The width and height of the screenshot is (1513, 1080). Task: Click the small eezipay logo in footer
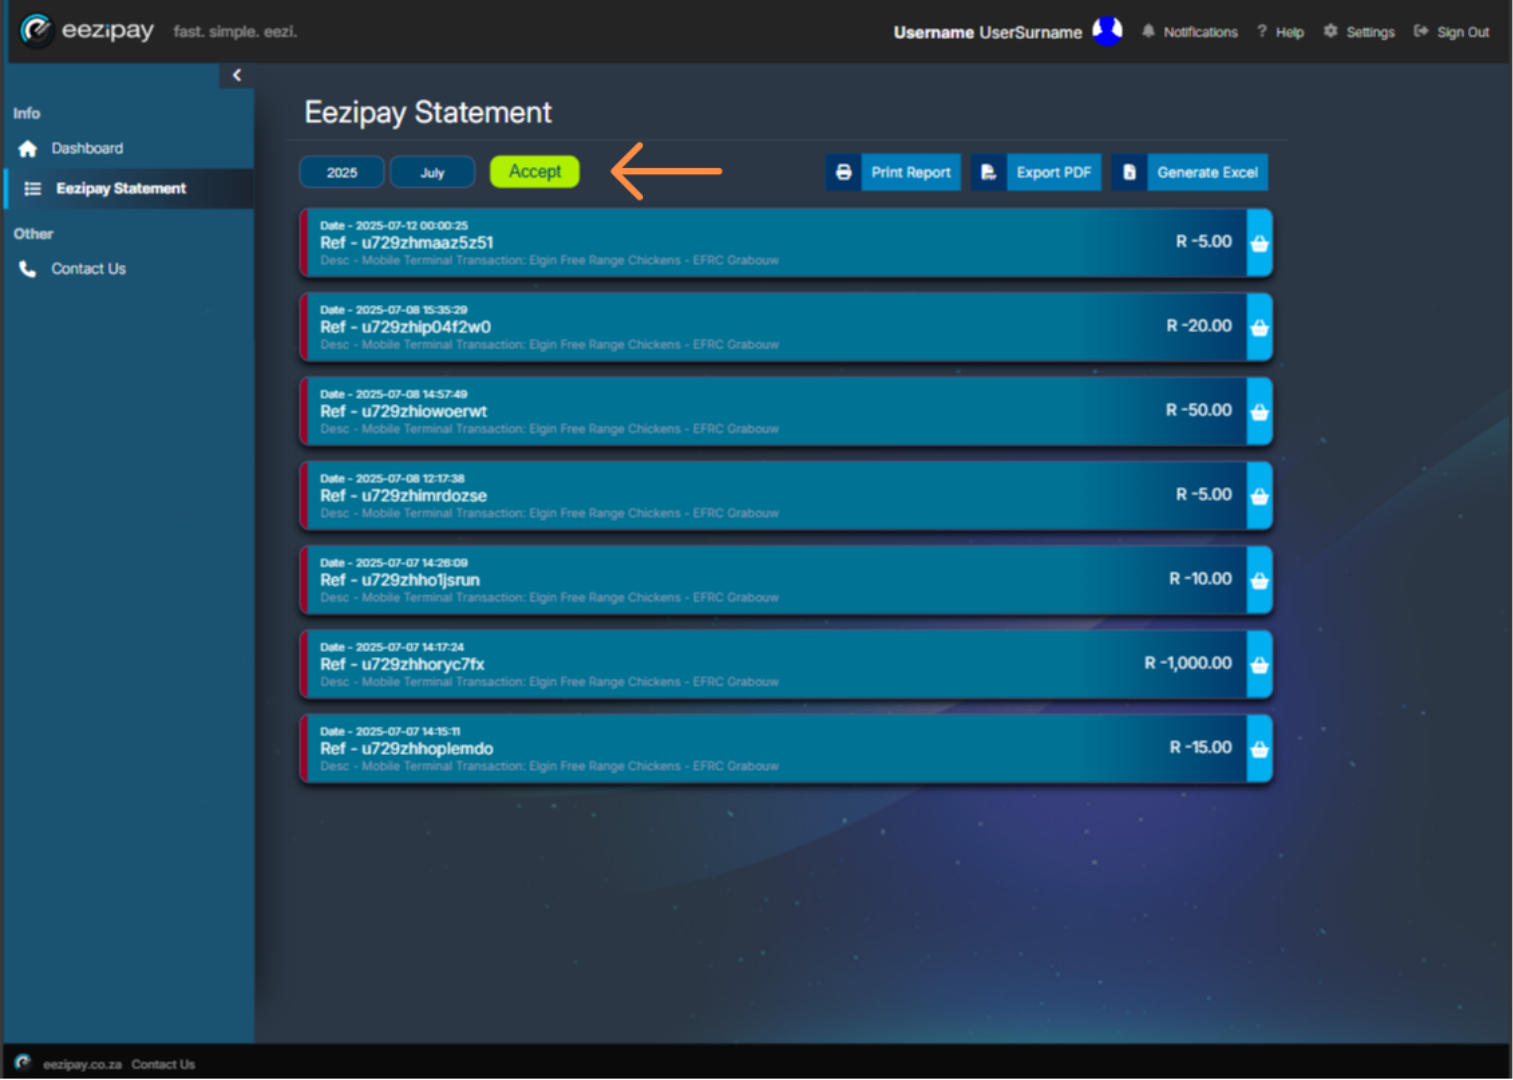click(23, 1063)
